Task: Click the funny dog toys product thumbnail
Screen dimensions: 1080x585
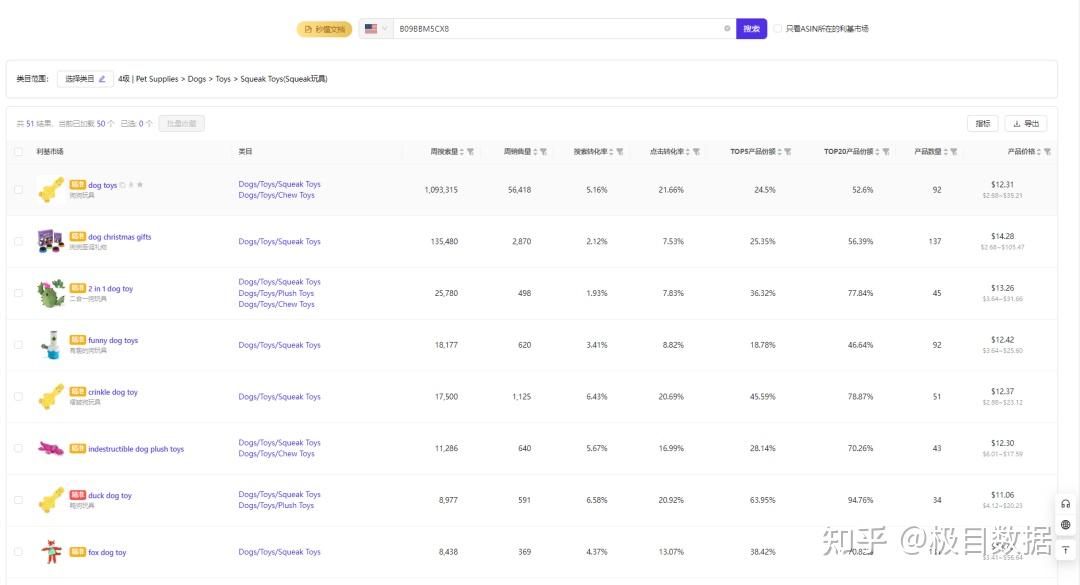Action: (x=50, y=345)
